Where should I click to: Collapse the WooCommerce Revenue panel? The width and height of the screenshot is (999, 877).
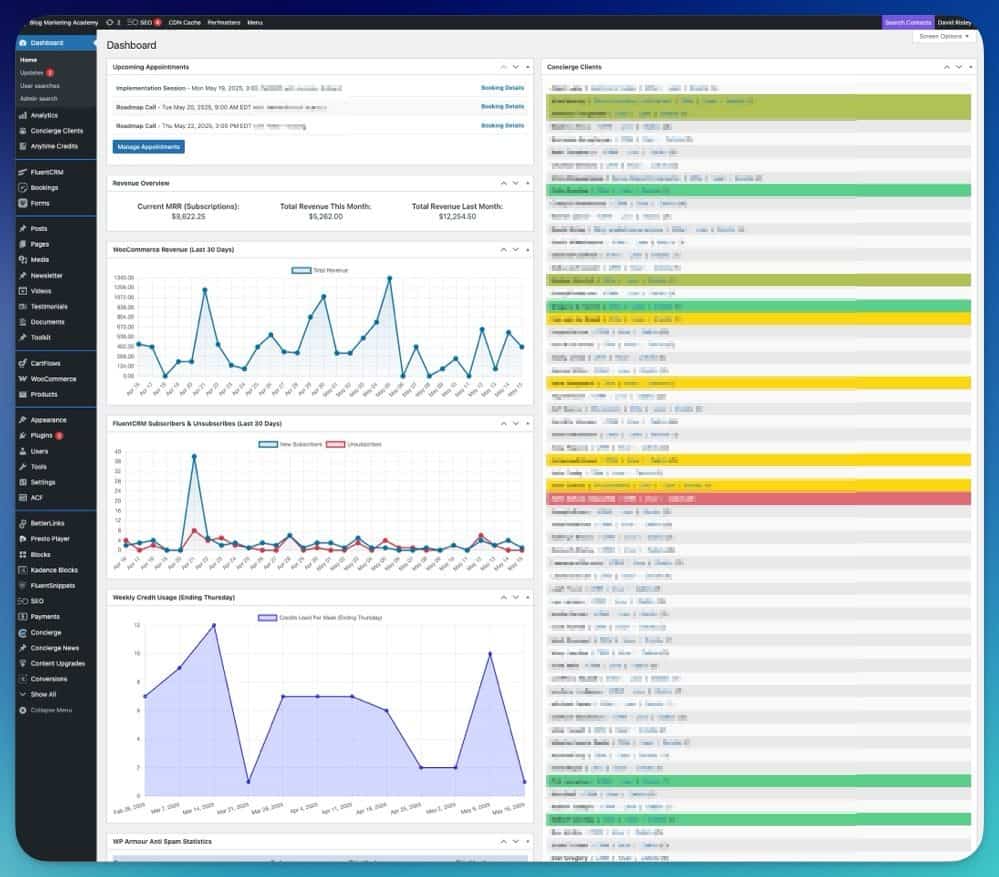[x=527, y=250]
